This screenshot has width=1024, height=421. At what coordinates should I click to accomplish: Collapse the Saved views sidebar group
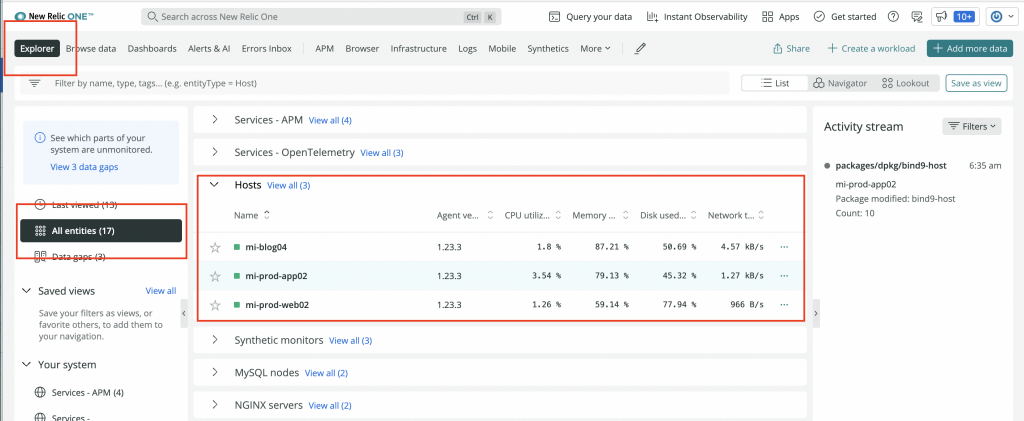(27, 290)
